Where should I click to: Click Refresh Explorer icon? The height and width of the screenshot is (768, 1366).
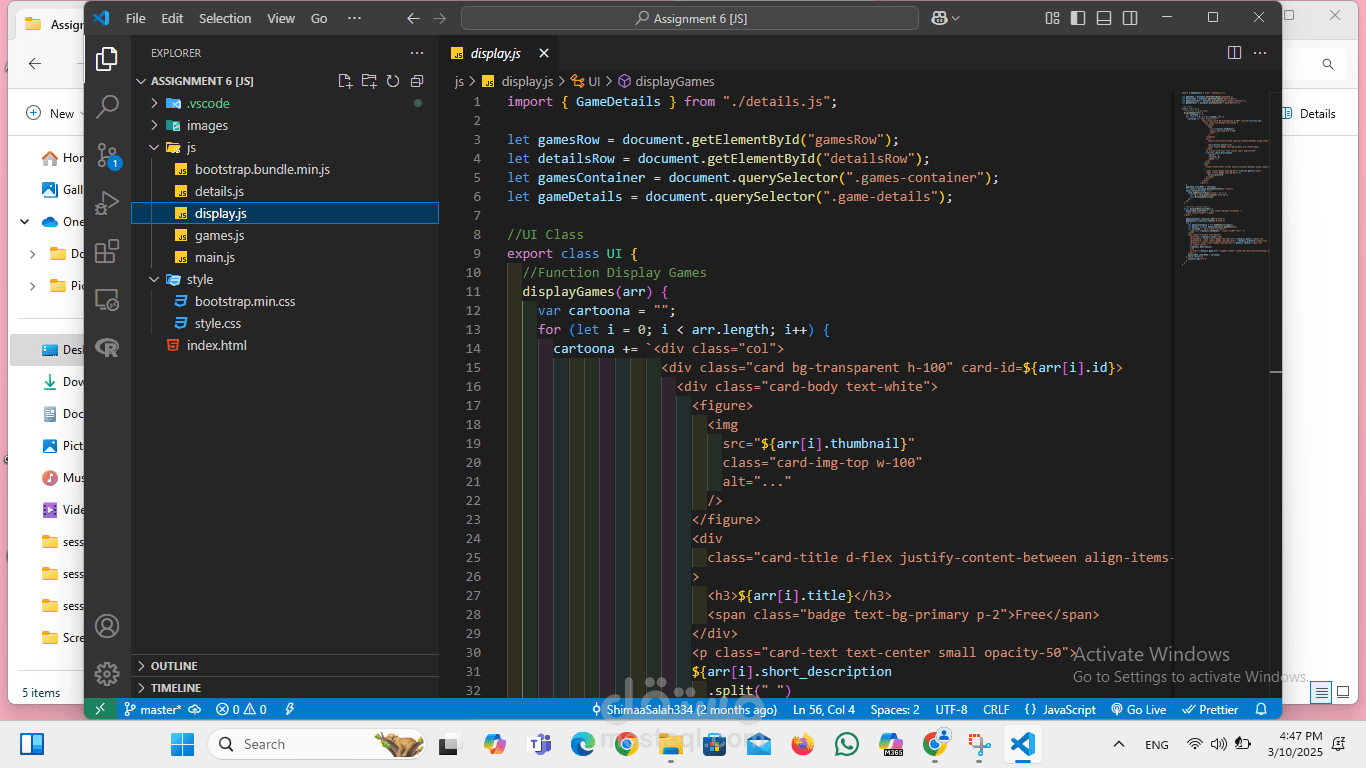click(x=393, y=81)
